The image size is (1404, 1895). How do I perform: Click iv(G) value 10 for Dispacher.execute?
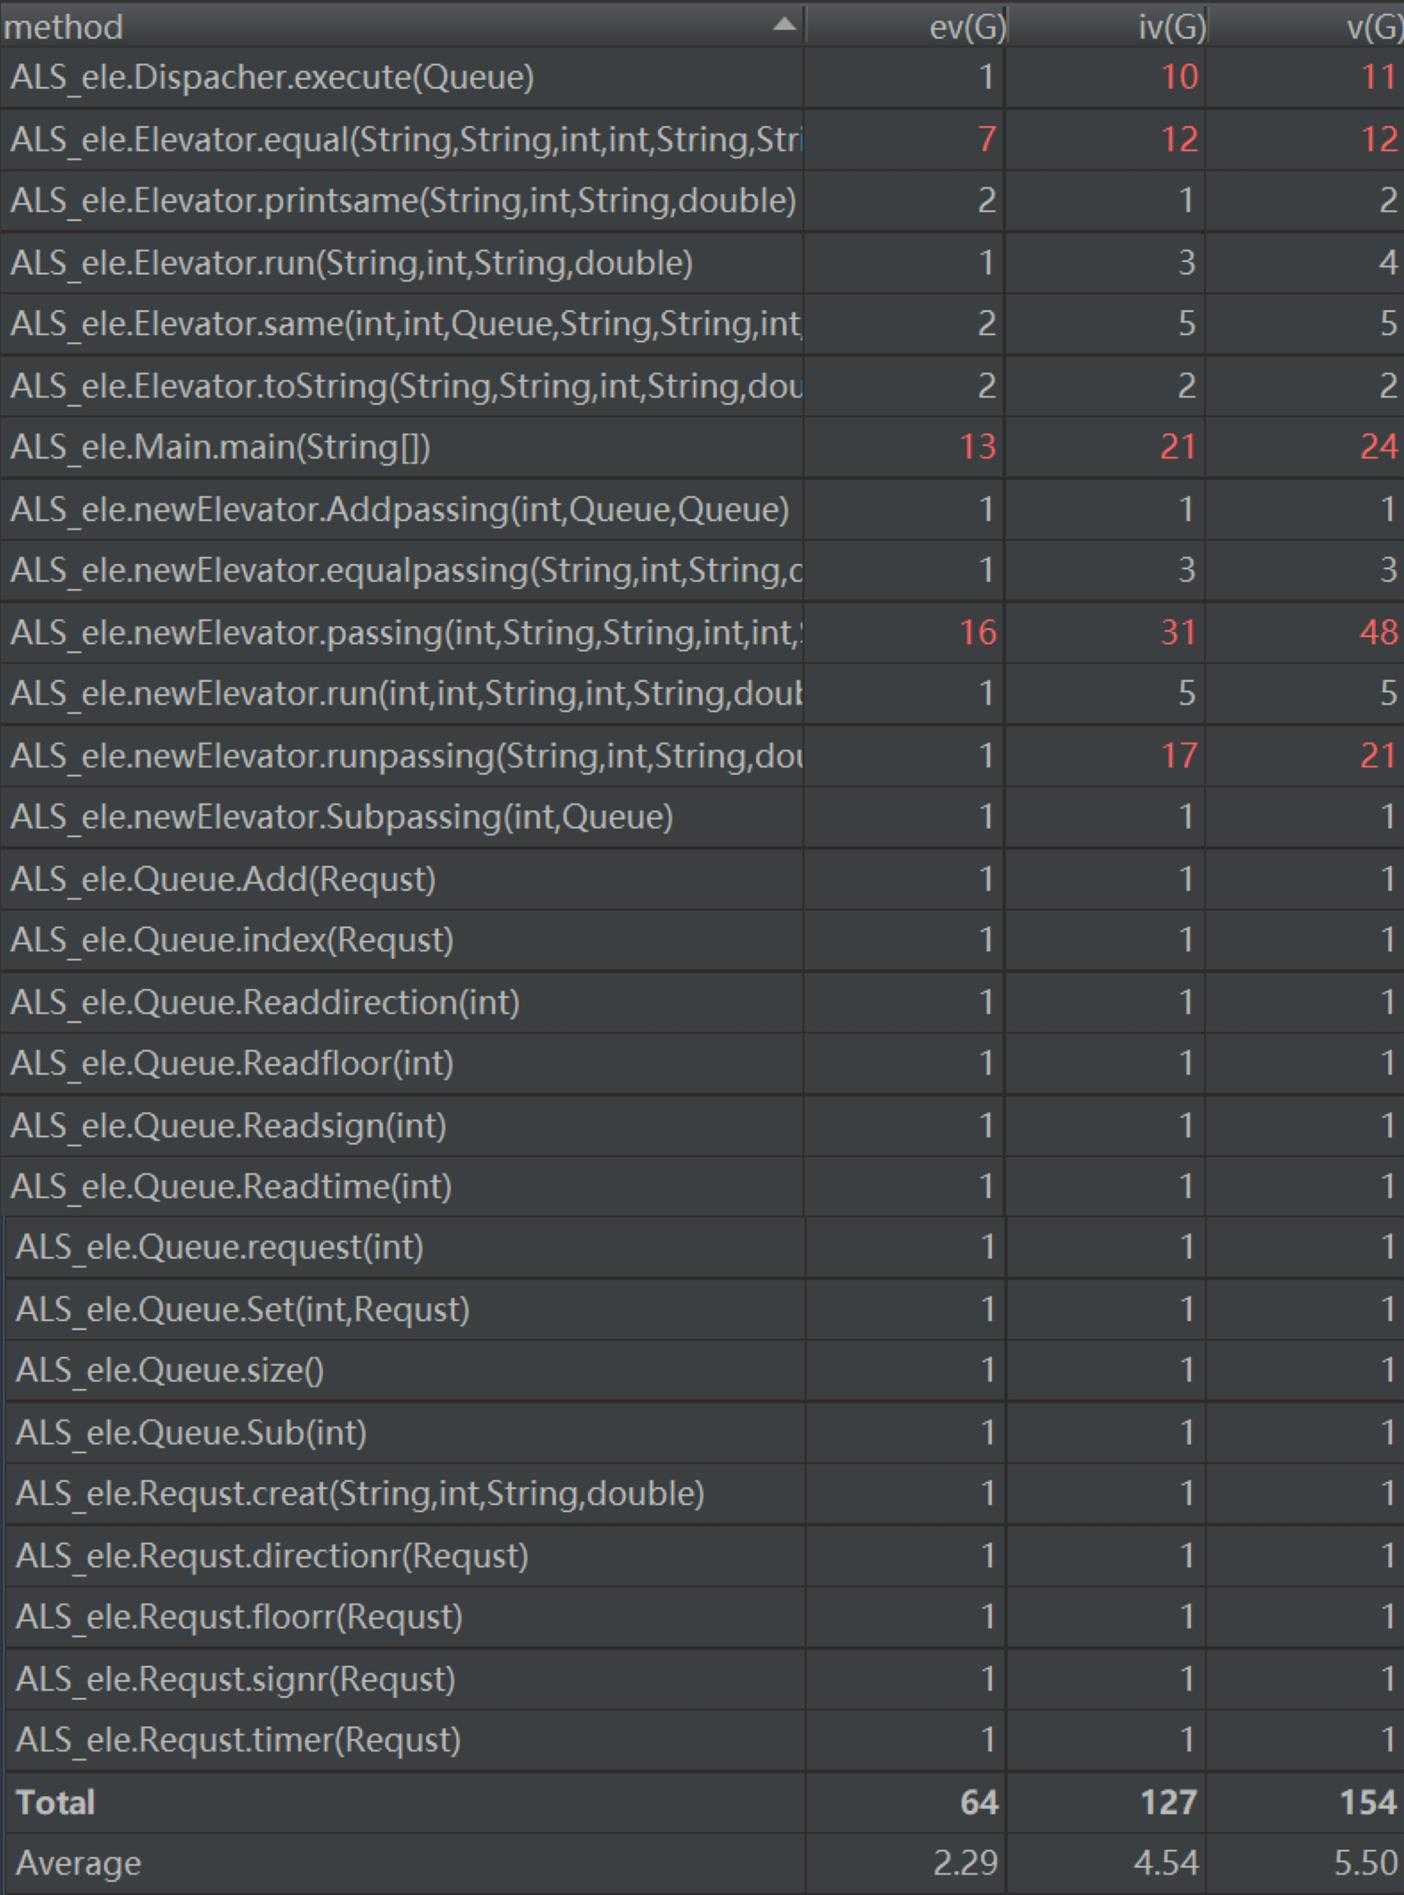pyautogui.click(x=1179, y=77)
